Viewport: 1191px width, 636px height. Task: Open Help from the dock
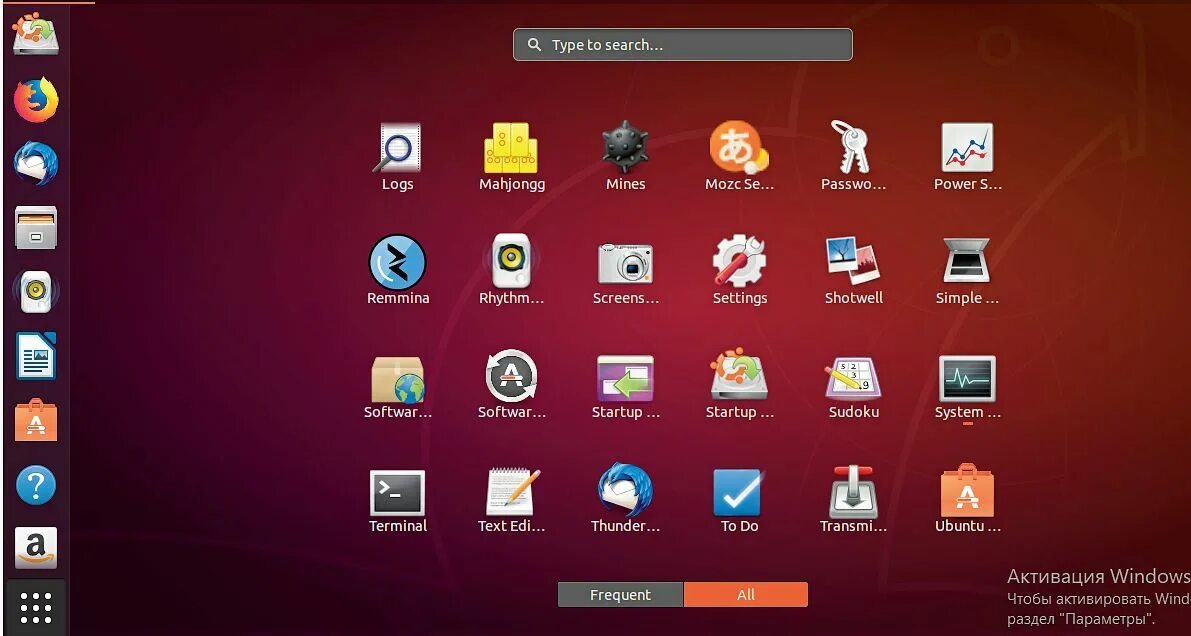click(x=36, y=485)
